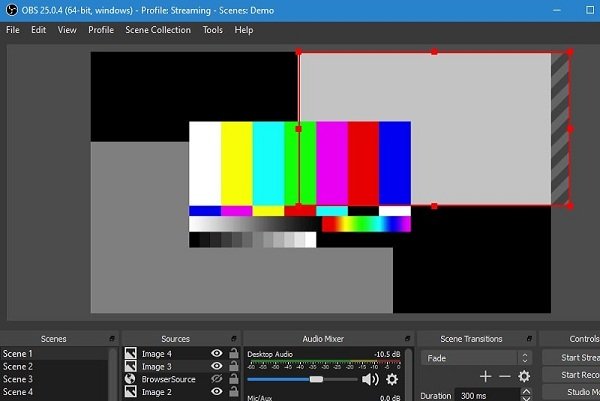Viewport: 600px width, 401px height.
Task: Open the Scene Collection menu
Action: [158, 30]
